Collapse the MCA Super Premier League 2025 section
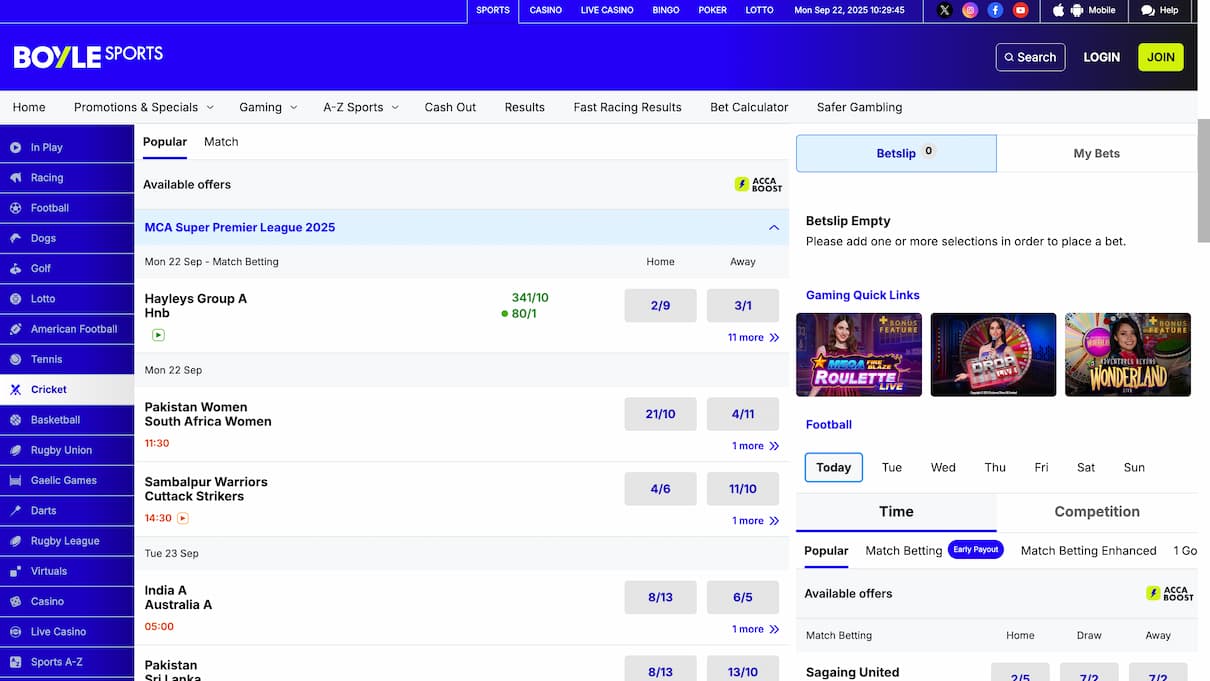 point(773,228)
